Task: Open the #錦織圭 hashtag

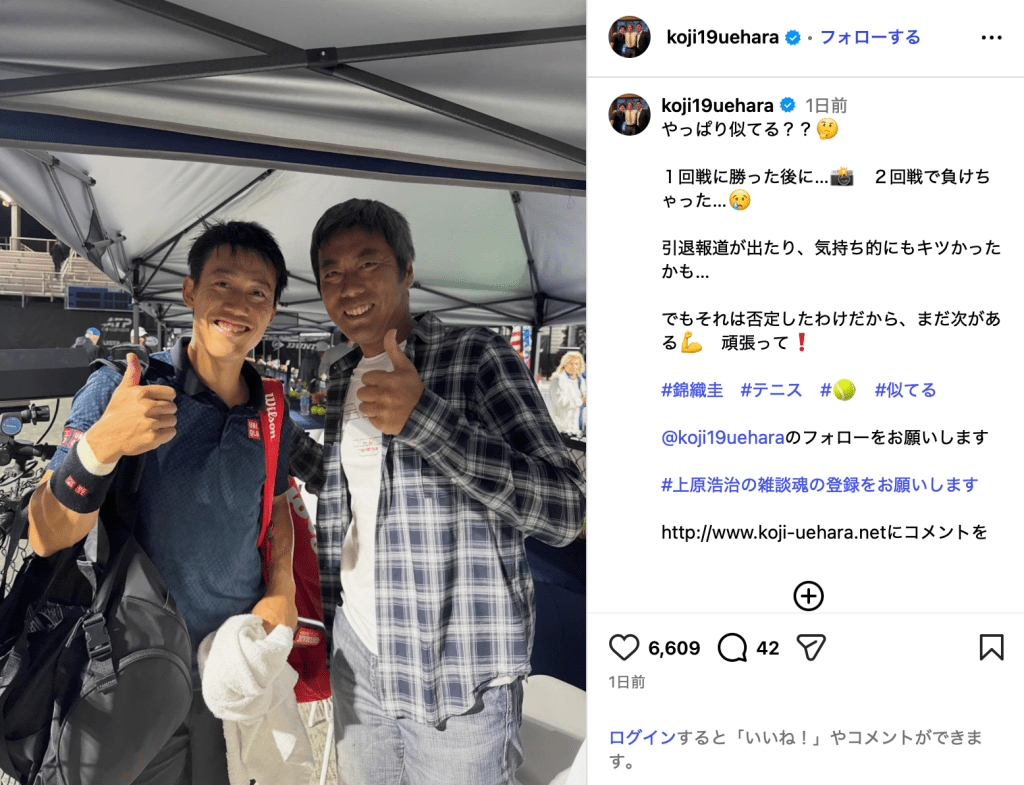Action: (x=692, y=390)
